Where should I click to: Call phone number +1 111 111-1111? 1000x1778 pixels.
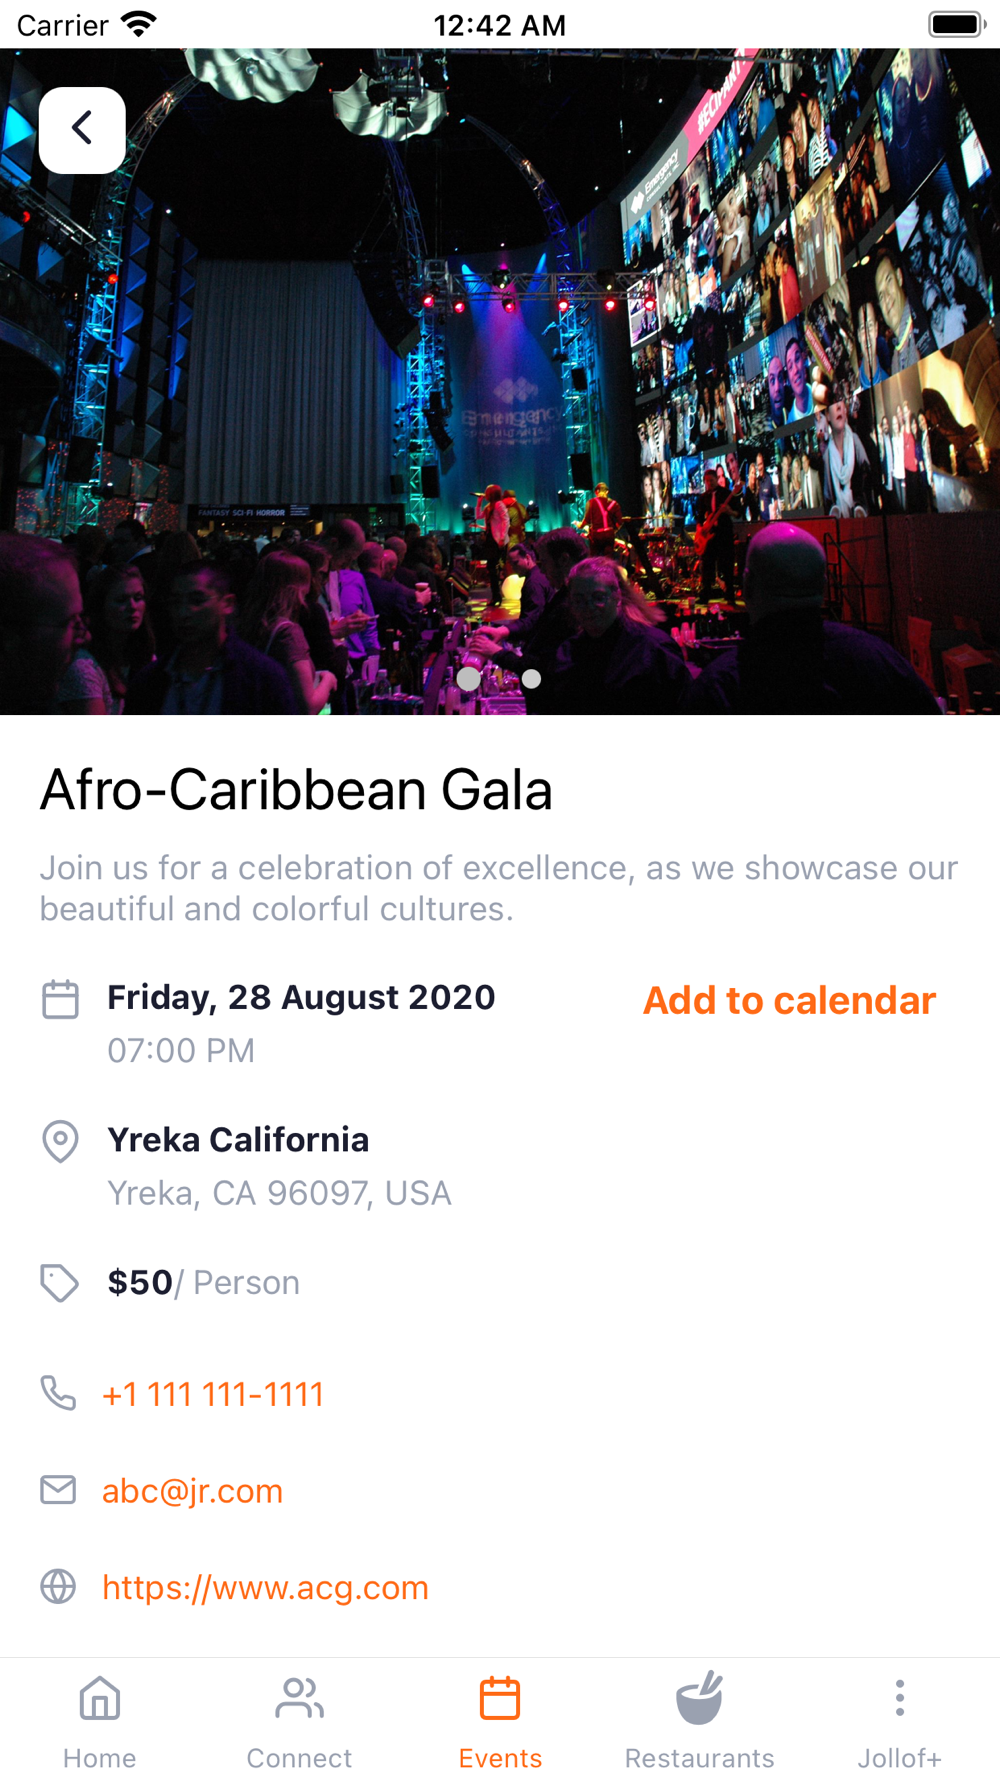tap(213, 1394)
